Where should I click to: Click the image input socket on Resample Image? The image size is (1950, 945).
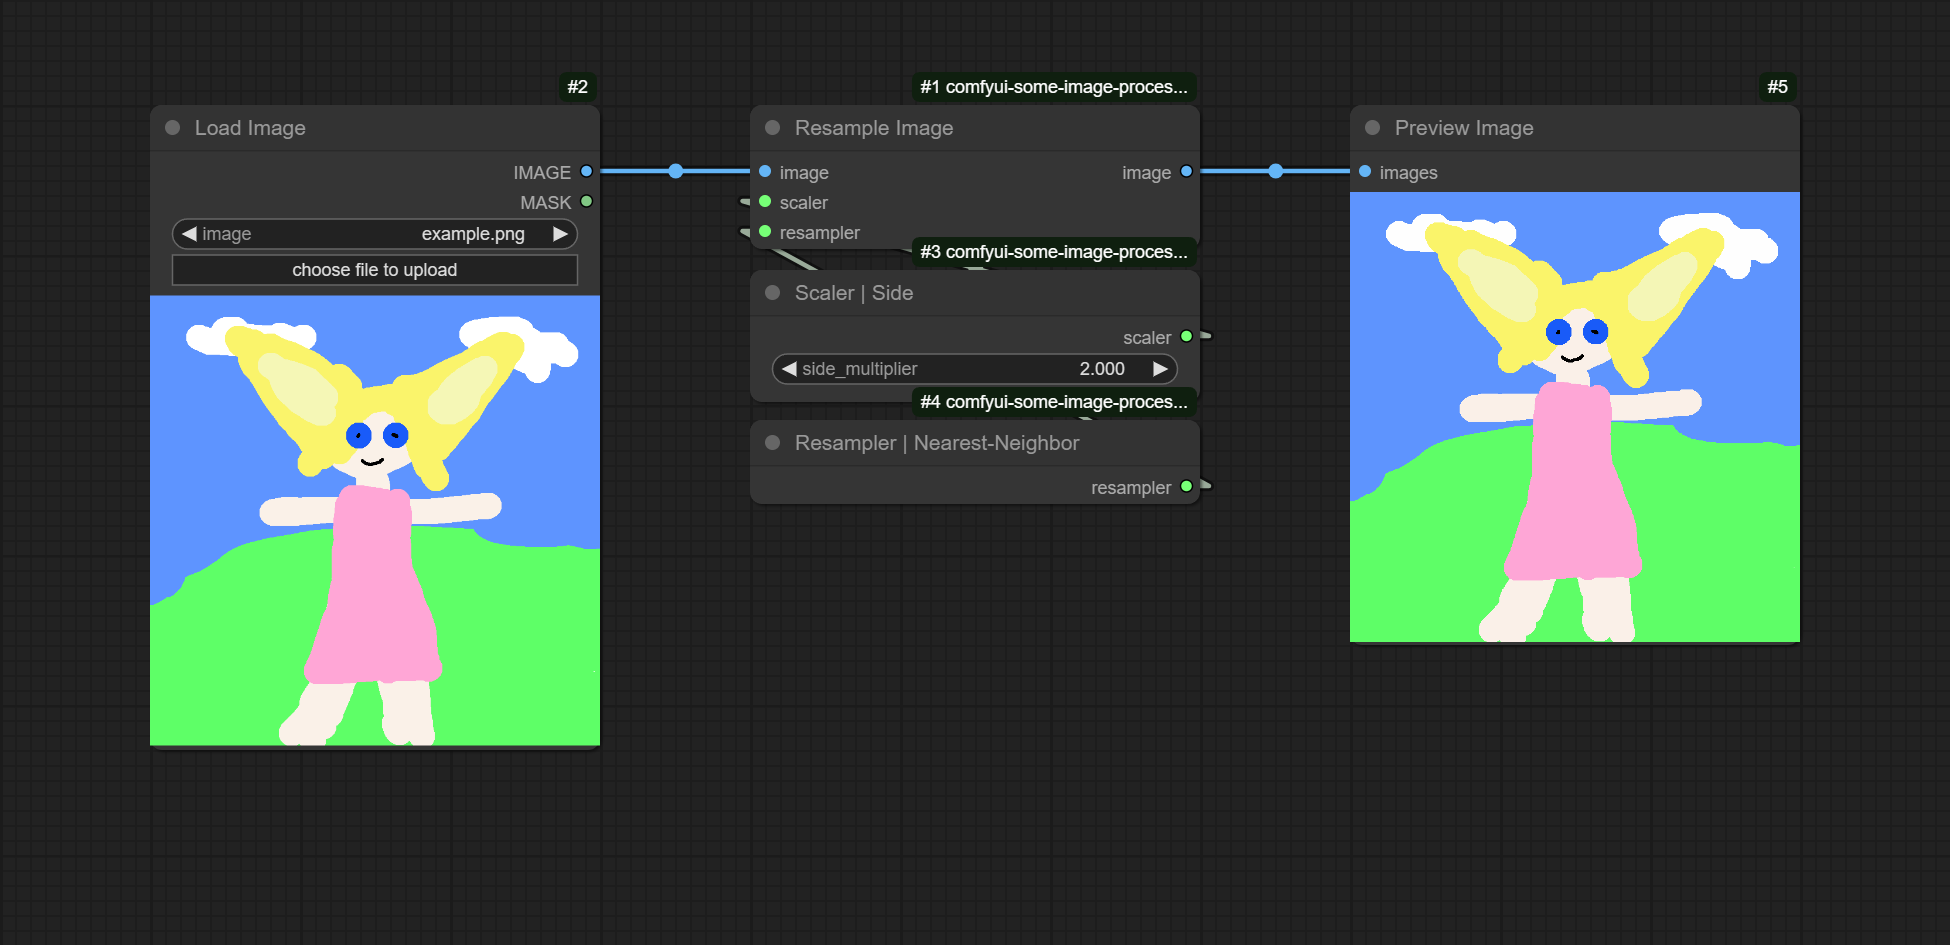[765, 172]
